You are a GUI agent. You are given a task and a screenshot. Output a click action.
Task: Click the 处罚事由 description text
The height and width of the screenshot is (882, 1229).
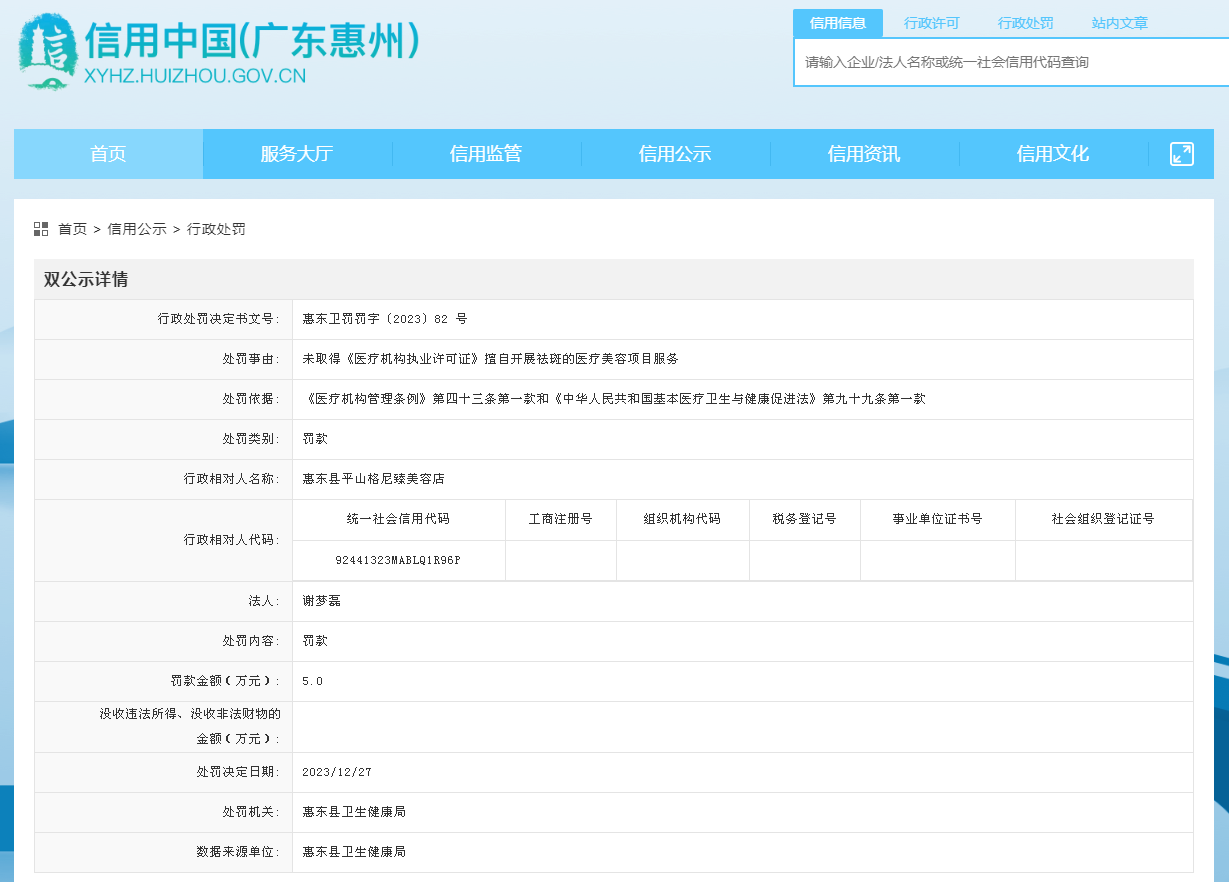point(490,359)
